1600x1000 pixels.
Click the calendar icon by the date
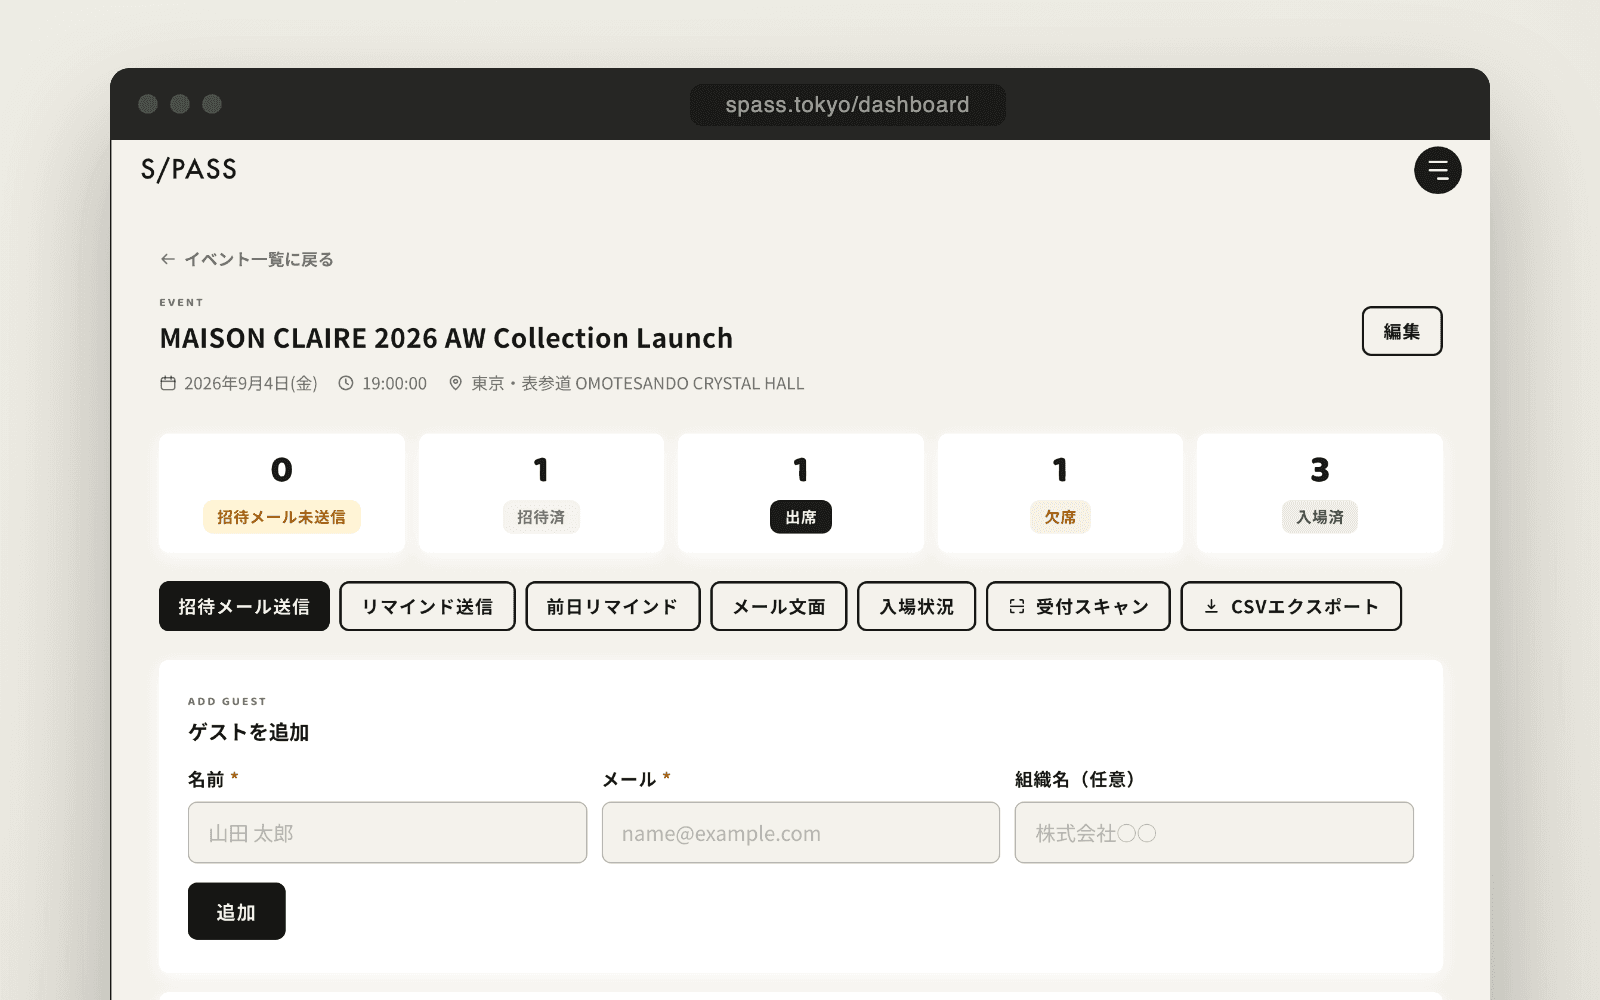click(x=168, y=383)
